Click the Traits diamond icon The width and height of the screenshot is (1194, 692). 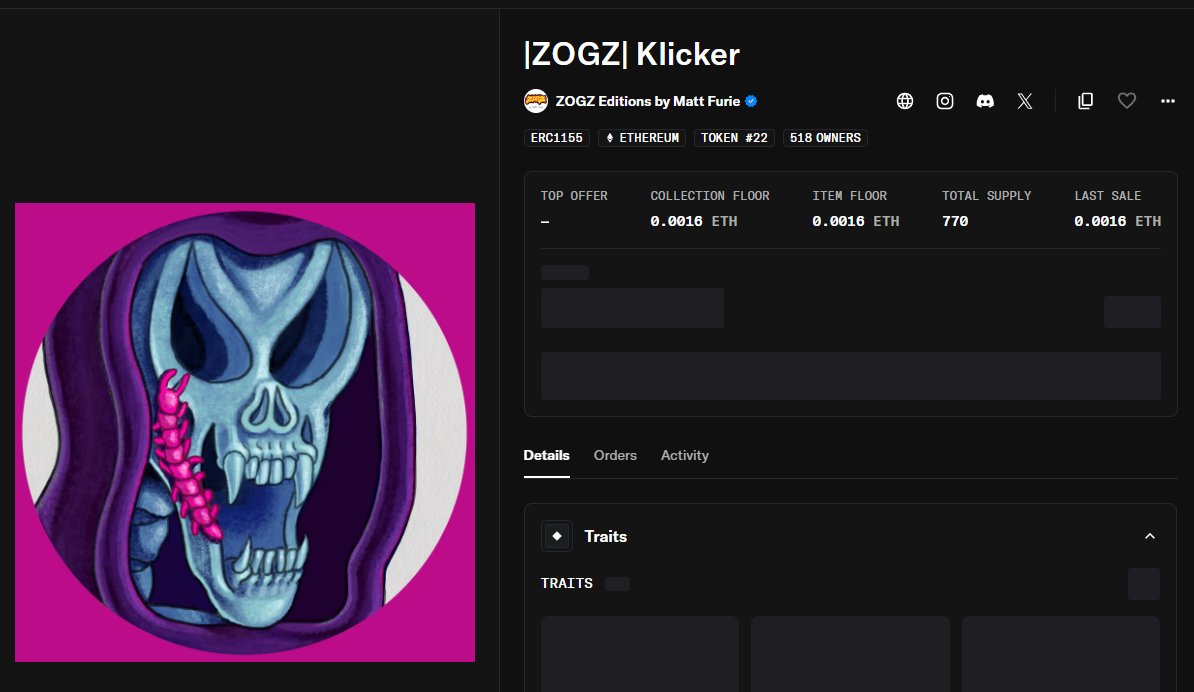pyautogui.click(x=557, y=536)
